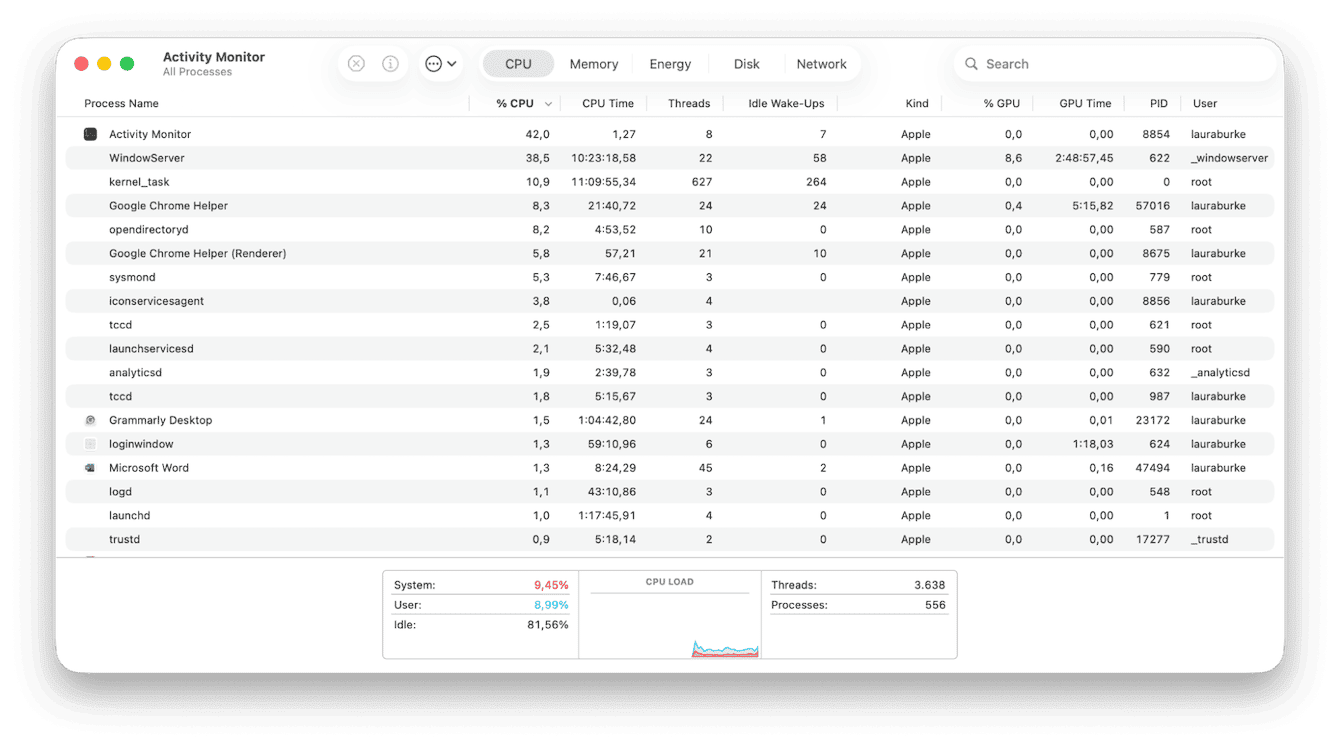Open the Energy view
The image size is (1340, 747).
[x=670, y=63]
